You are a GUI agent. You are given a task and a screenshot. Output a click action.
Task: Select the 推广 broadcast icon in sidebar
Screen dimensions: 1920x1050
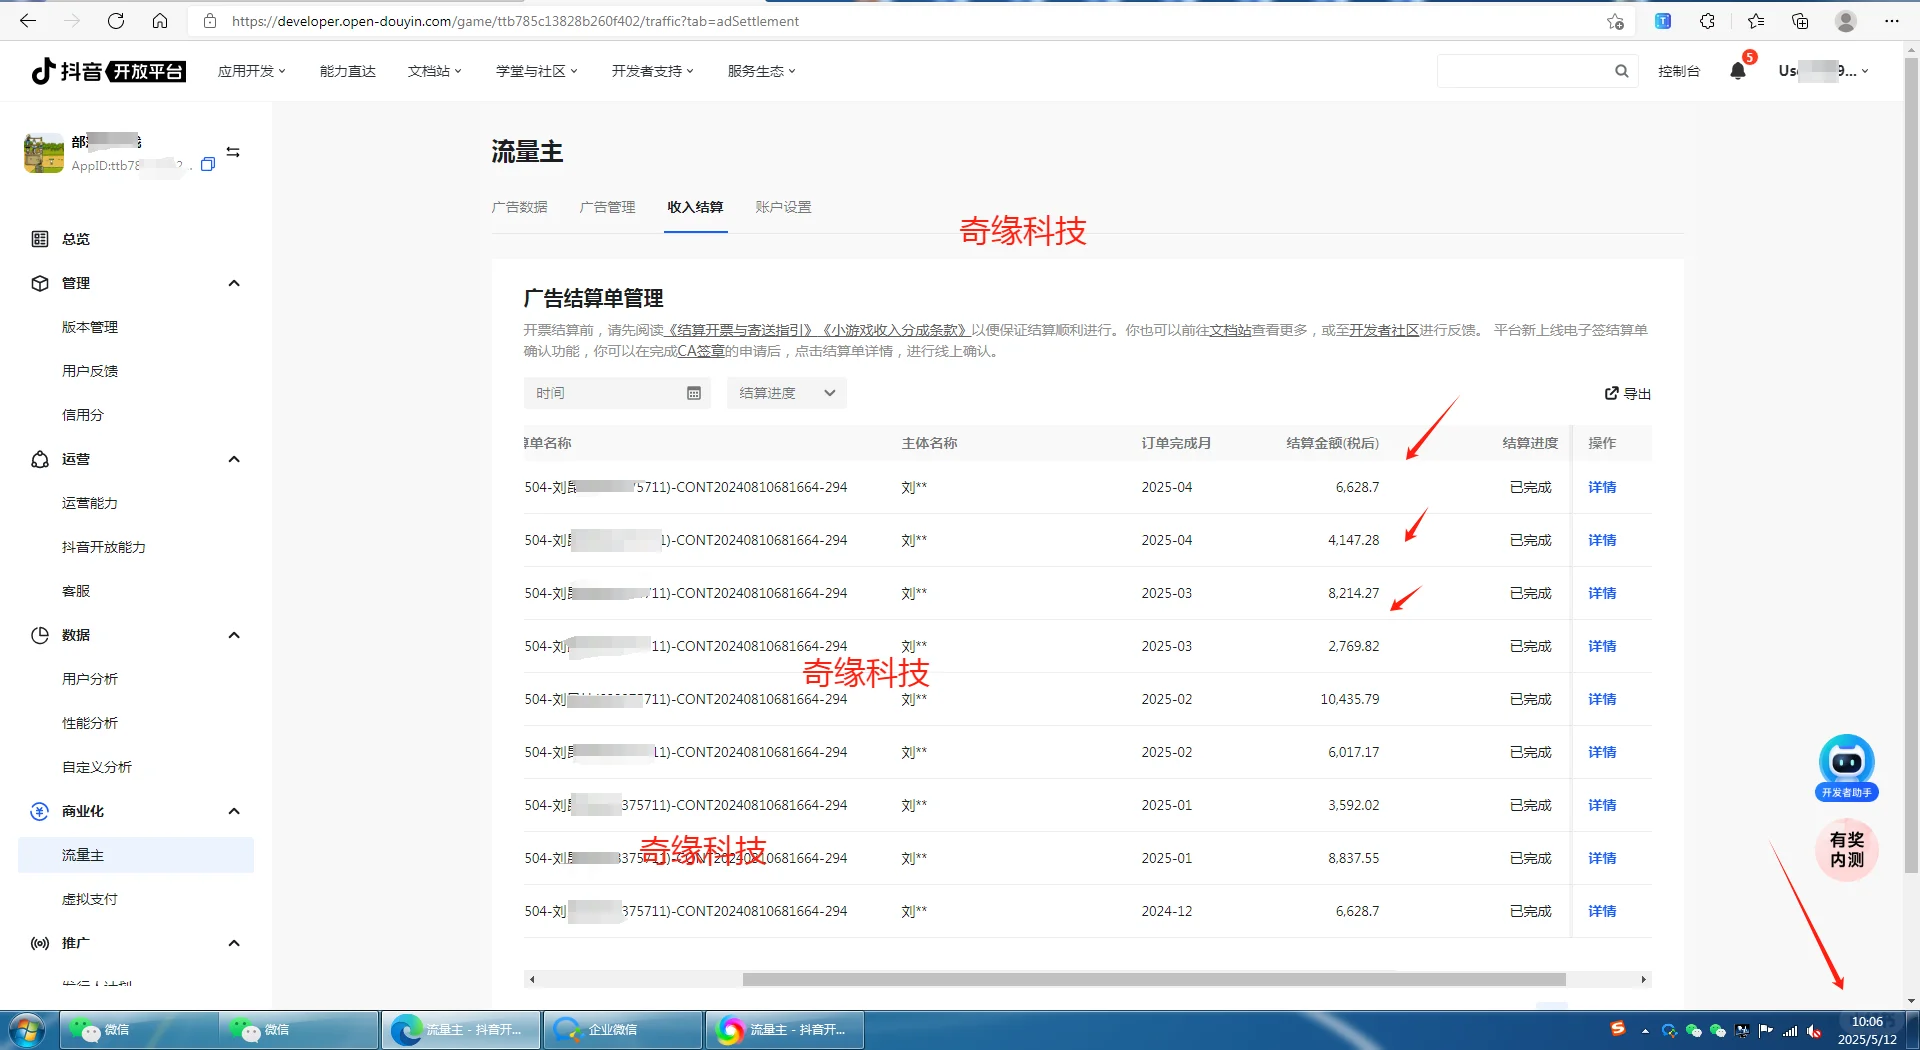tap(39, 943)
